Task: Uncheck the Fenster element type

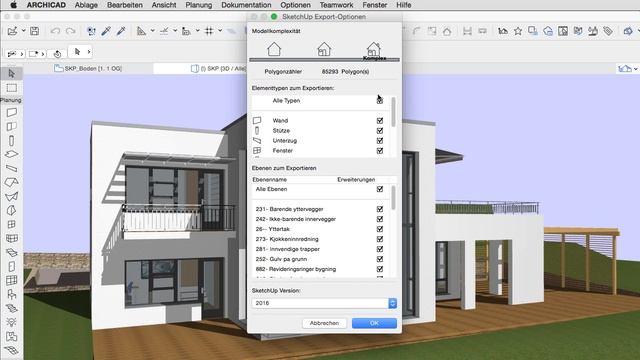Action: tap(380, 151)
